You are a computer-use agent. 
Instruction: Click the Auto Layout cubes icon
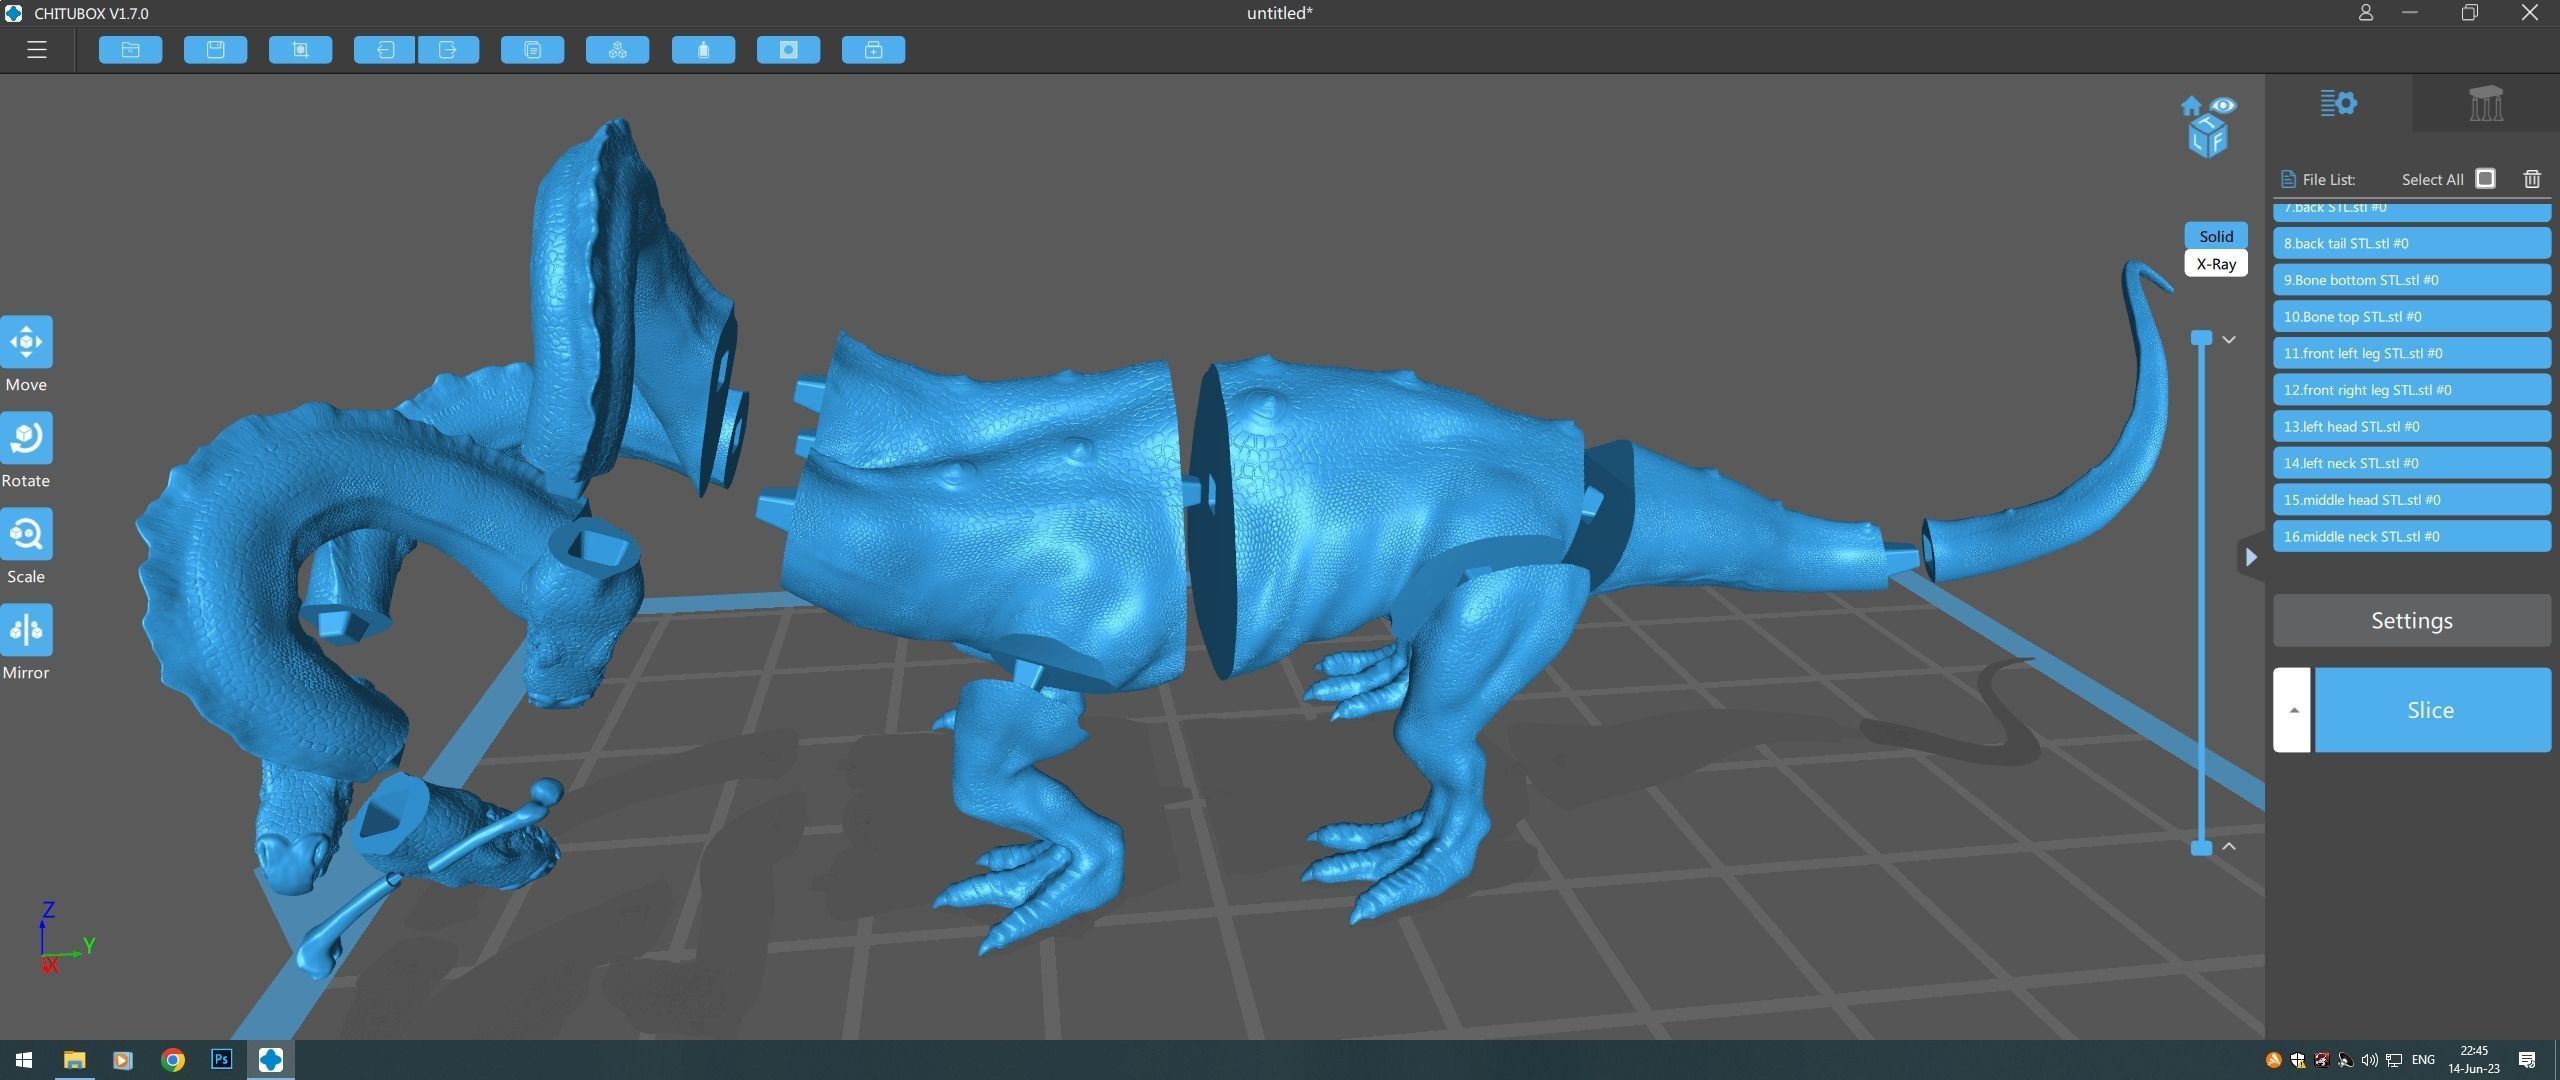tap(618, 50)
